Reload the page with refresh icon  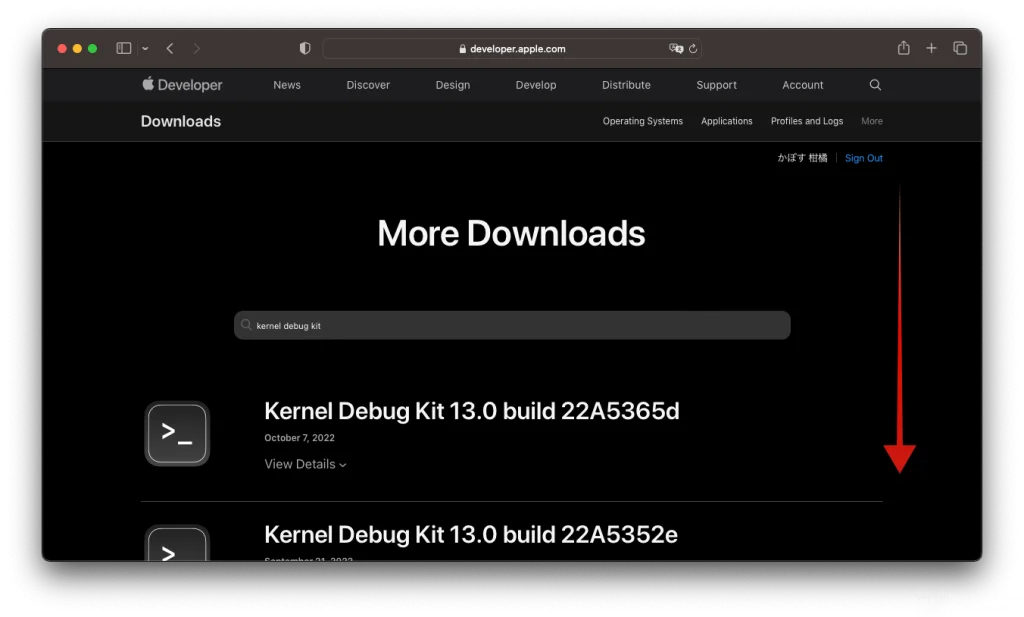[x=693, y=48]
